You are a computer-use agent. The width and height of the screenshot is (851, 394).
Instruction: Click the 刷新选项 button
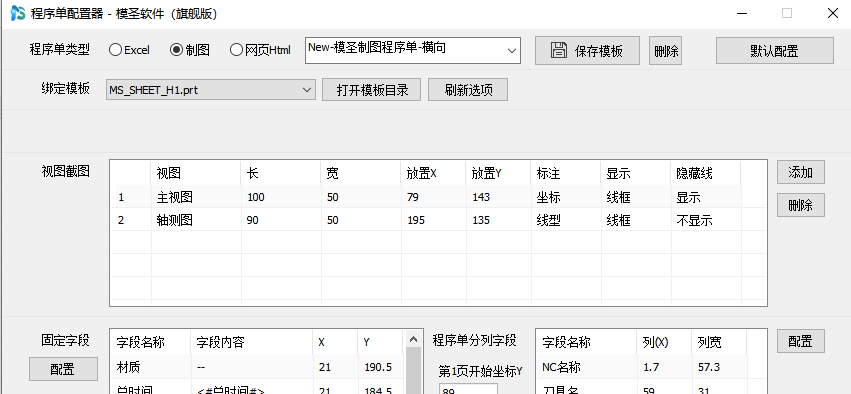(468, 90)
